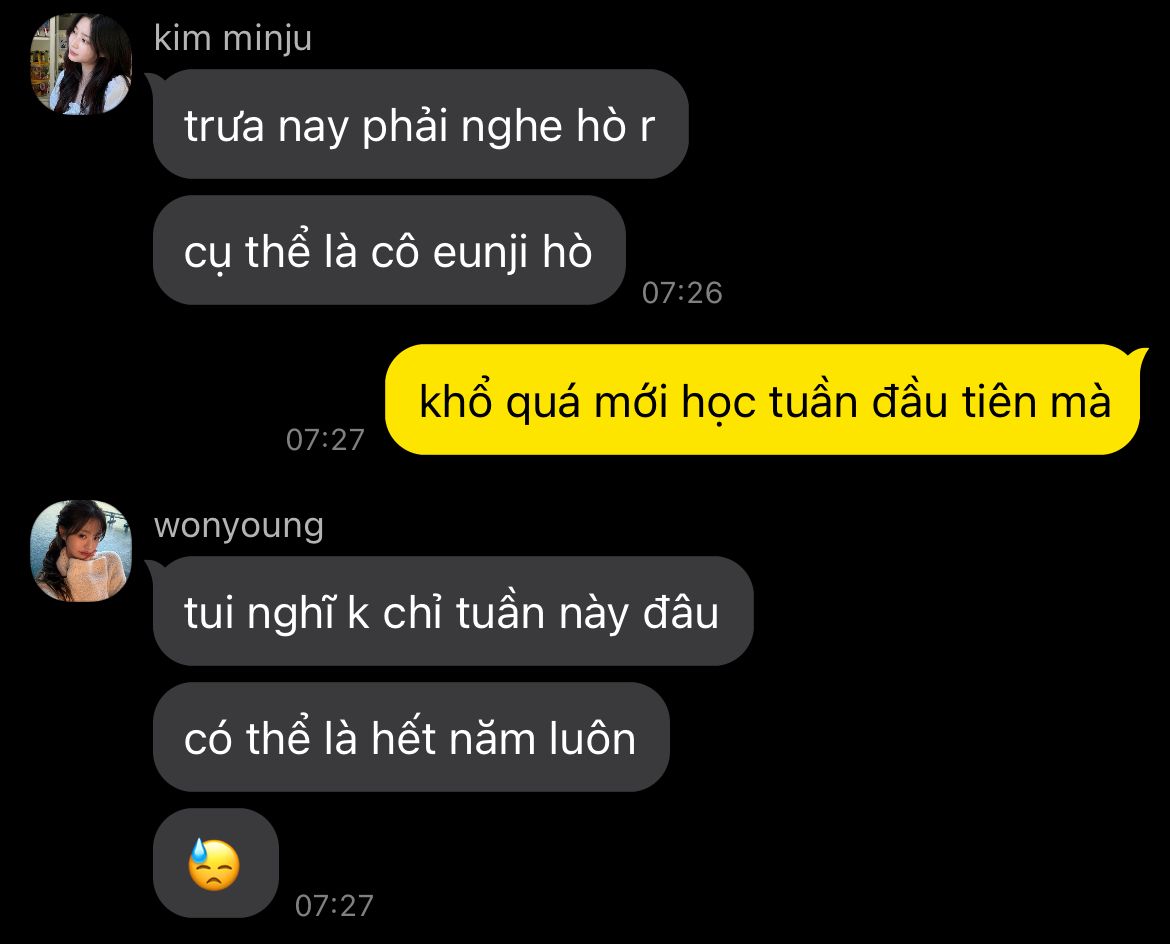Select message 'tui nghĩ k chỉ tuần này đâu'
Image resolution: width=1170 pixels, height=944 pixels.
[x=452, y=611]
